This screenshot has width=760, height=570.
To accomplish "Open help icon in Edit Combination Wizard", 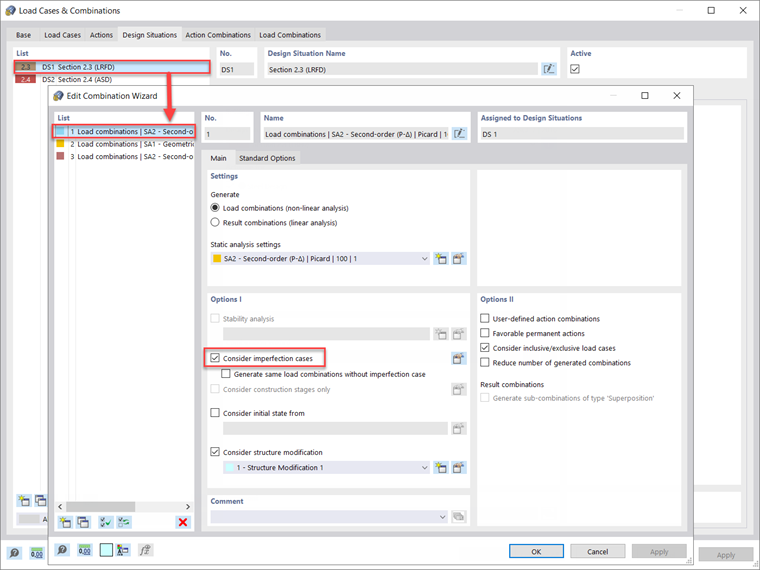I will pos(62,550).
